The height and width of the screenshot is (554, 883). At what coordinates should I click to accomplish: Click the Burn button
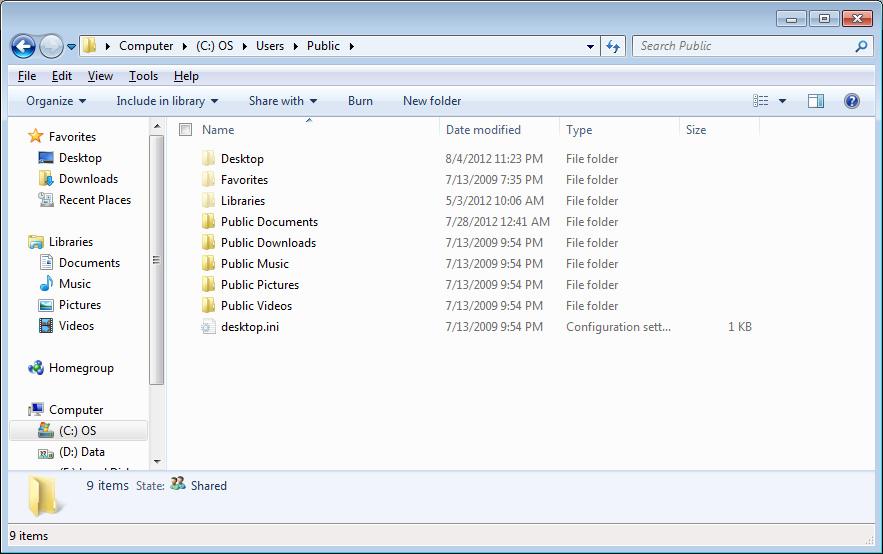360,101
